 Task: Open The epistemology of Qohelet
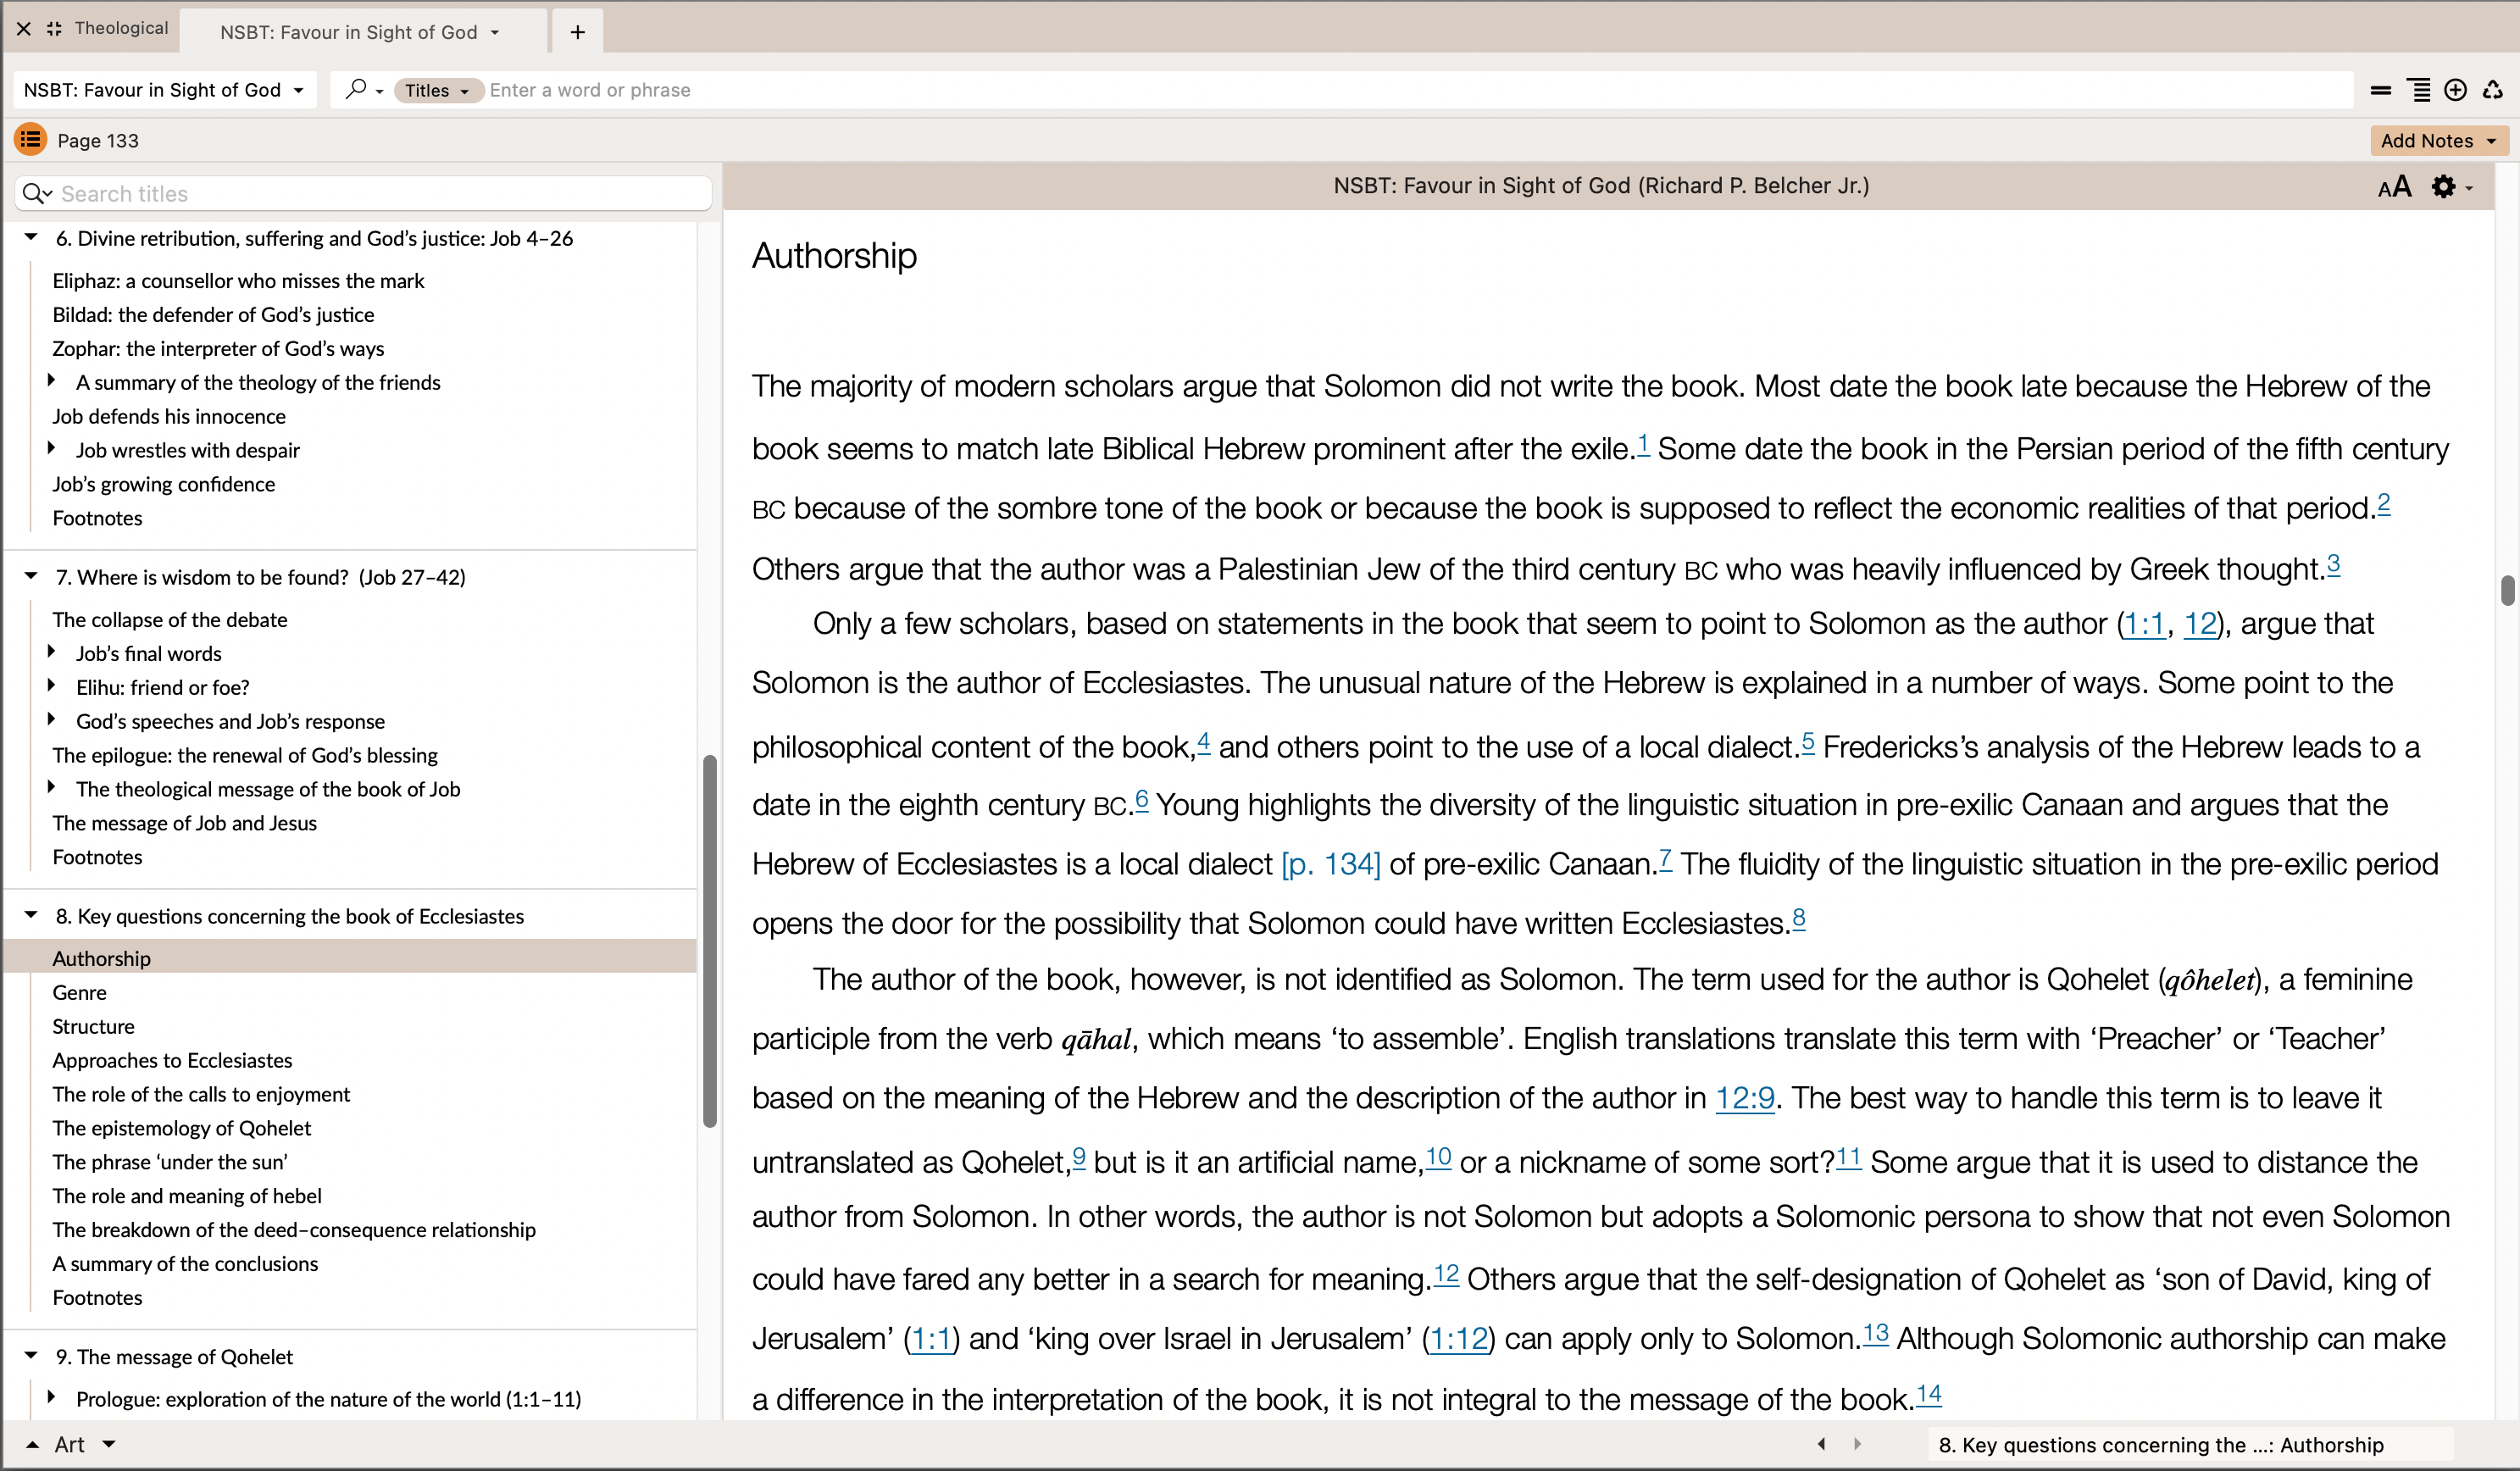[181, 1128]
